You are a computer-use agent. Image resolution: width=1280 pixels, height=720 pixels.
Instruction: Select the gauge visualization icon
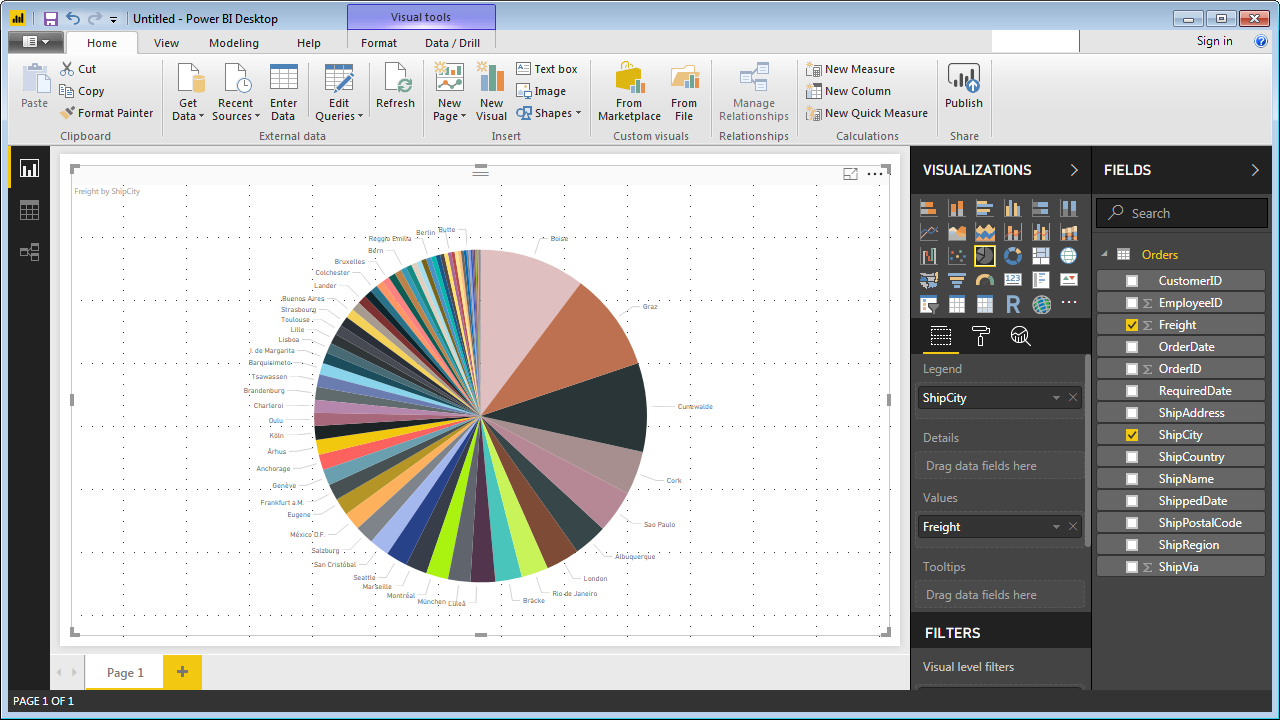[984, 280]
